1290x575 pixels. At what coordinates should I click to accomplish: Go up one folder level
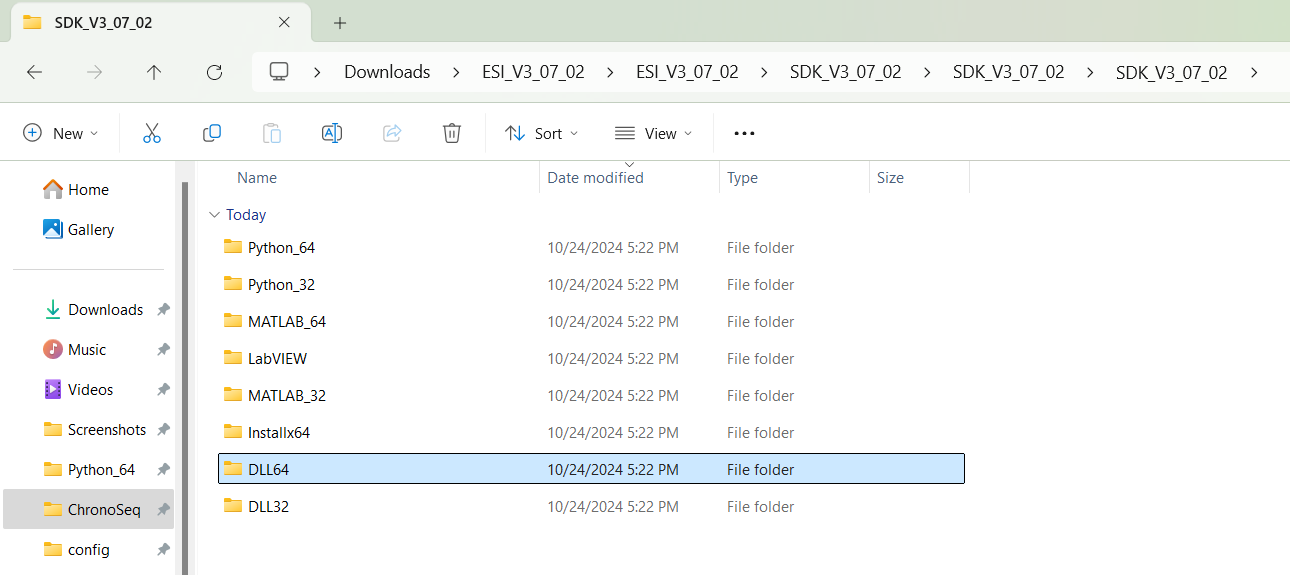click(x=154, y=72)
